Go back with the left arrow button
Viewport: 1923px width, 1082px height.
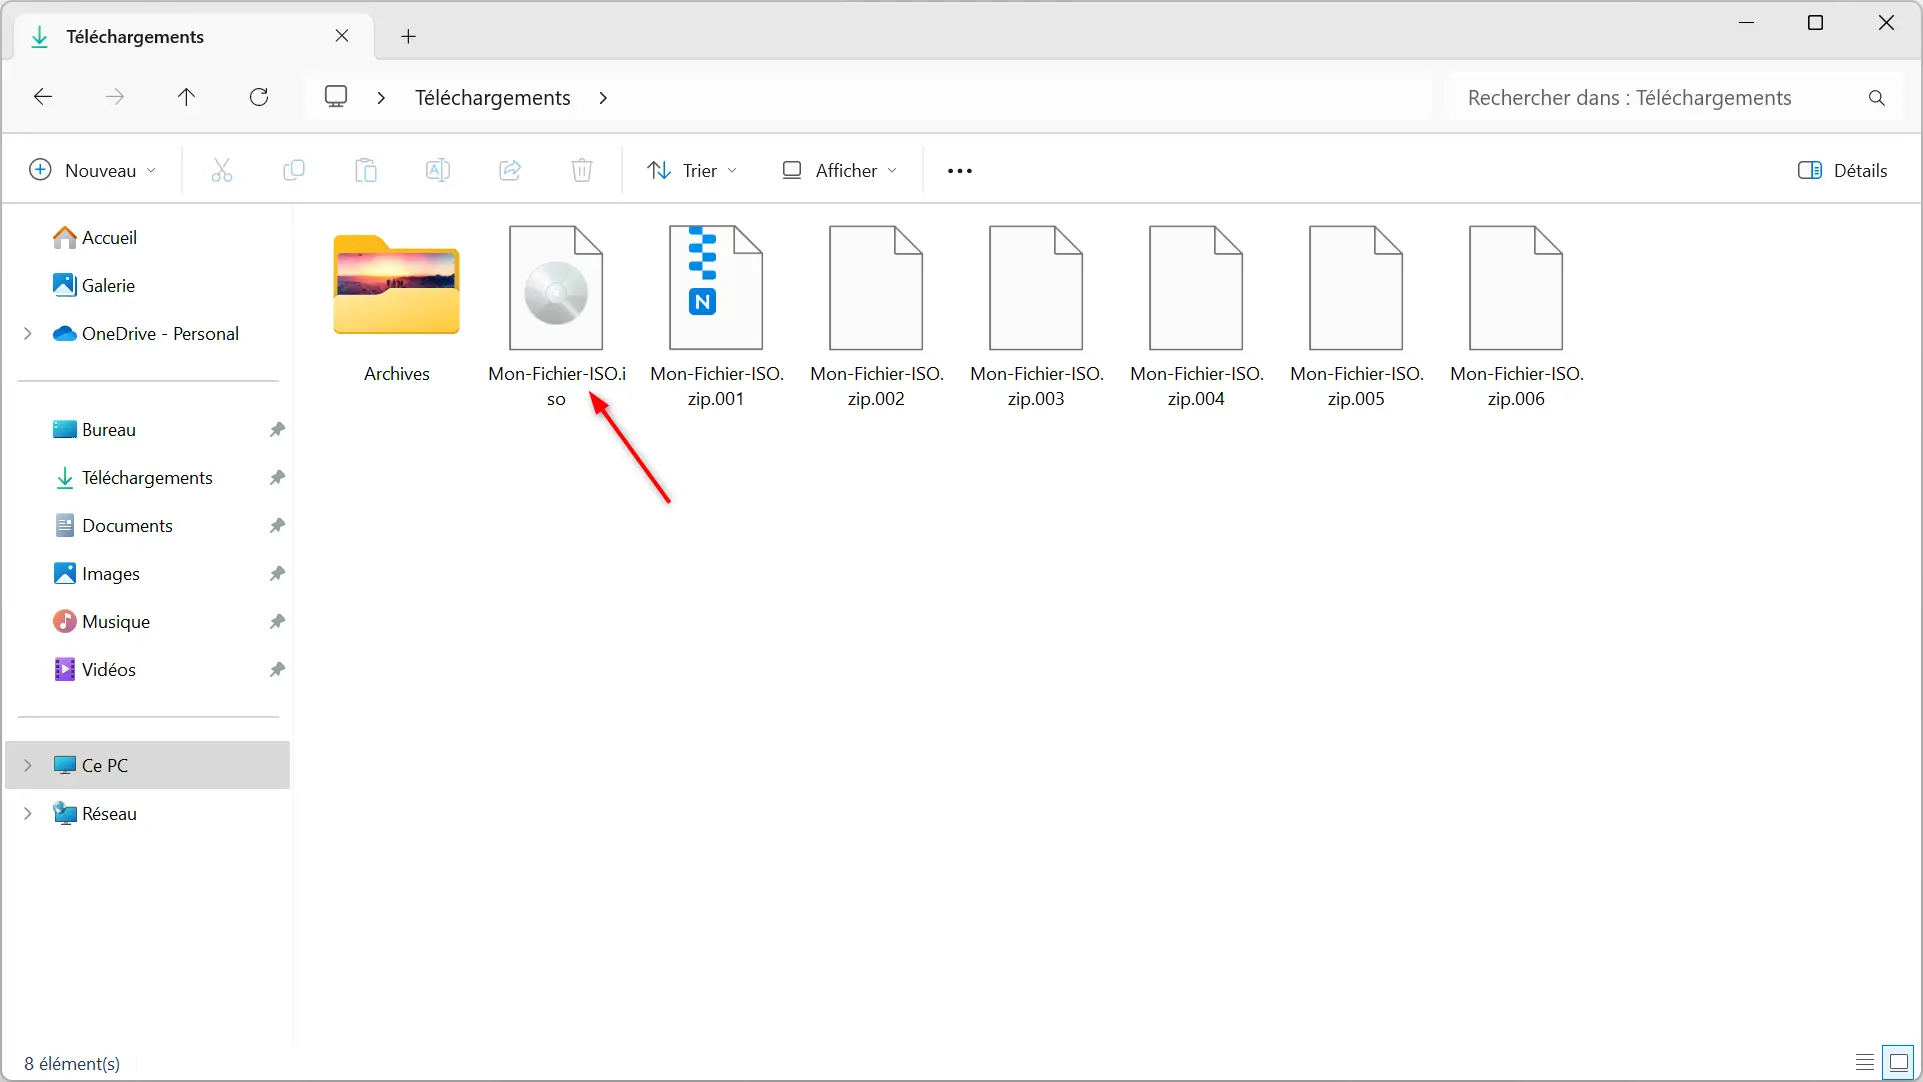pos(43,97)
